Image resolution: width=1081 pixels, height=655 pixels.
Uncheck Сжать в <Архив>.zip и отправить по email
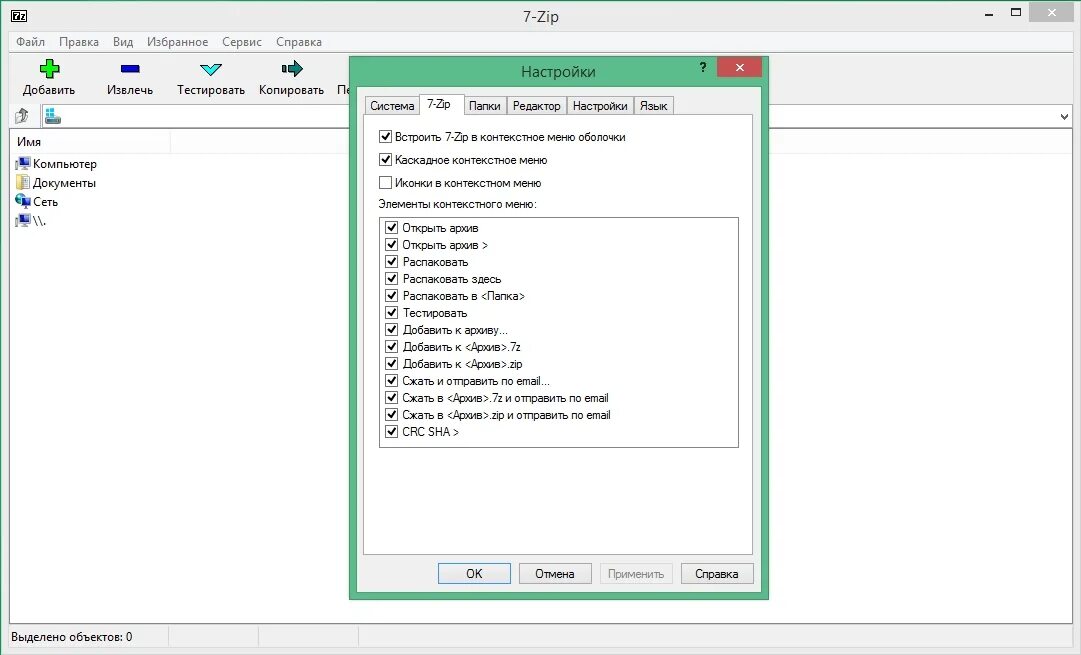pyautogui.click(x=392, y=414)
